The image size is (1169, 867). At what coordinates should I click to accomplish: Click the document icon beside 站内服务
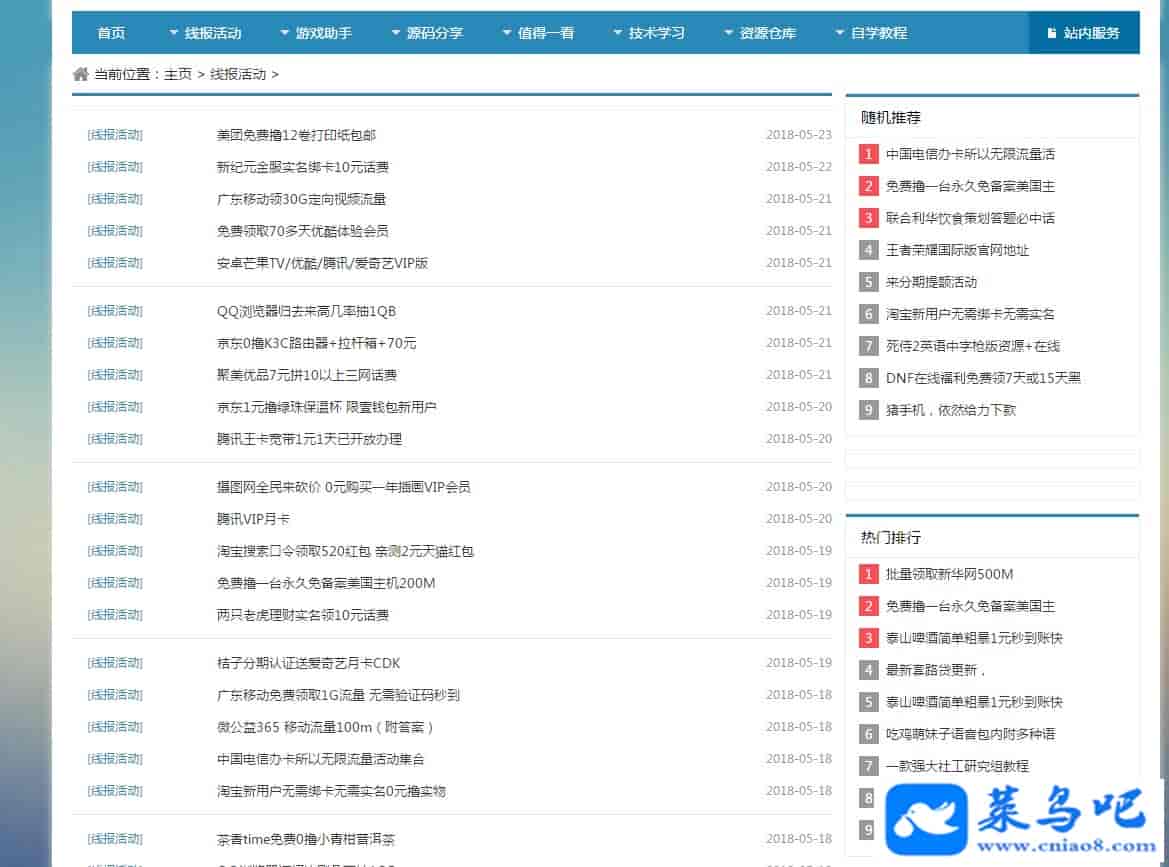tap(1051, 33)
